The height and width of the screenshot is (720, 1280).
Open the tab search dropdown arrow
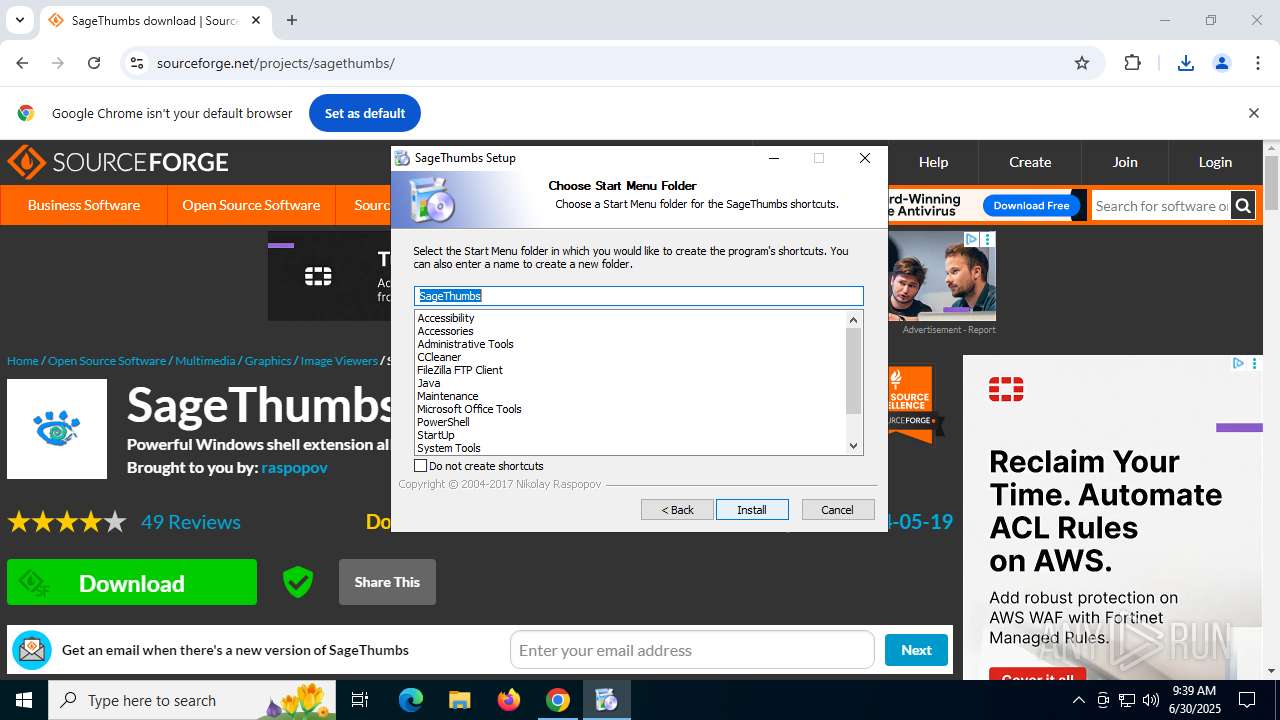pos(19,20)
